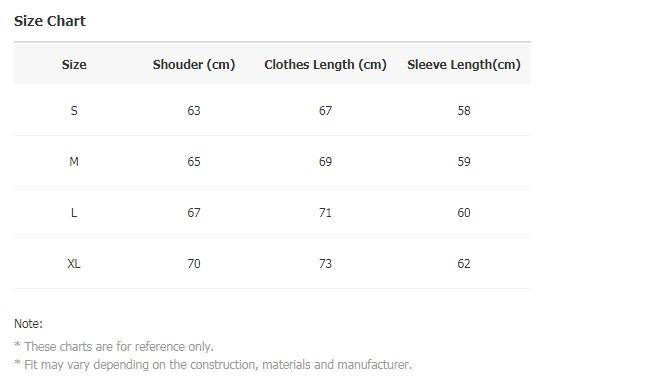Click sleeve length value 58

[464, 111]
